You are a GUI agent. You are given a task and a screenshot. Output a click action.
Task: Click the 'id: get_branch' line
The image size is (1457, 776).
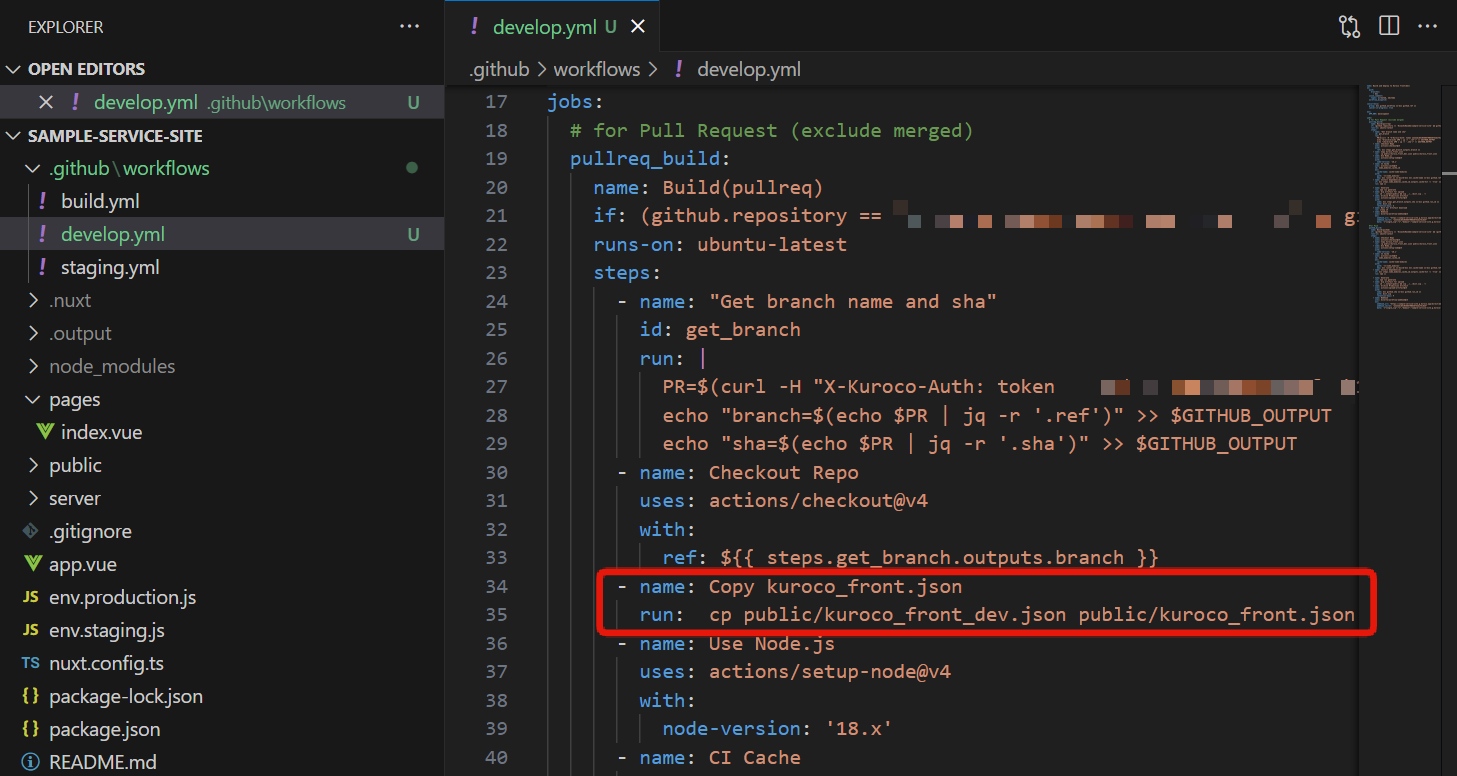(x=720, y=329)
